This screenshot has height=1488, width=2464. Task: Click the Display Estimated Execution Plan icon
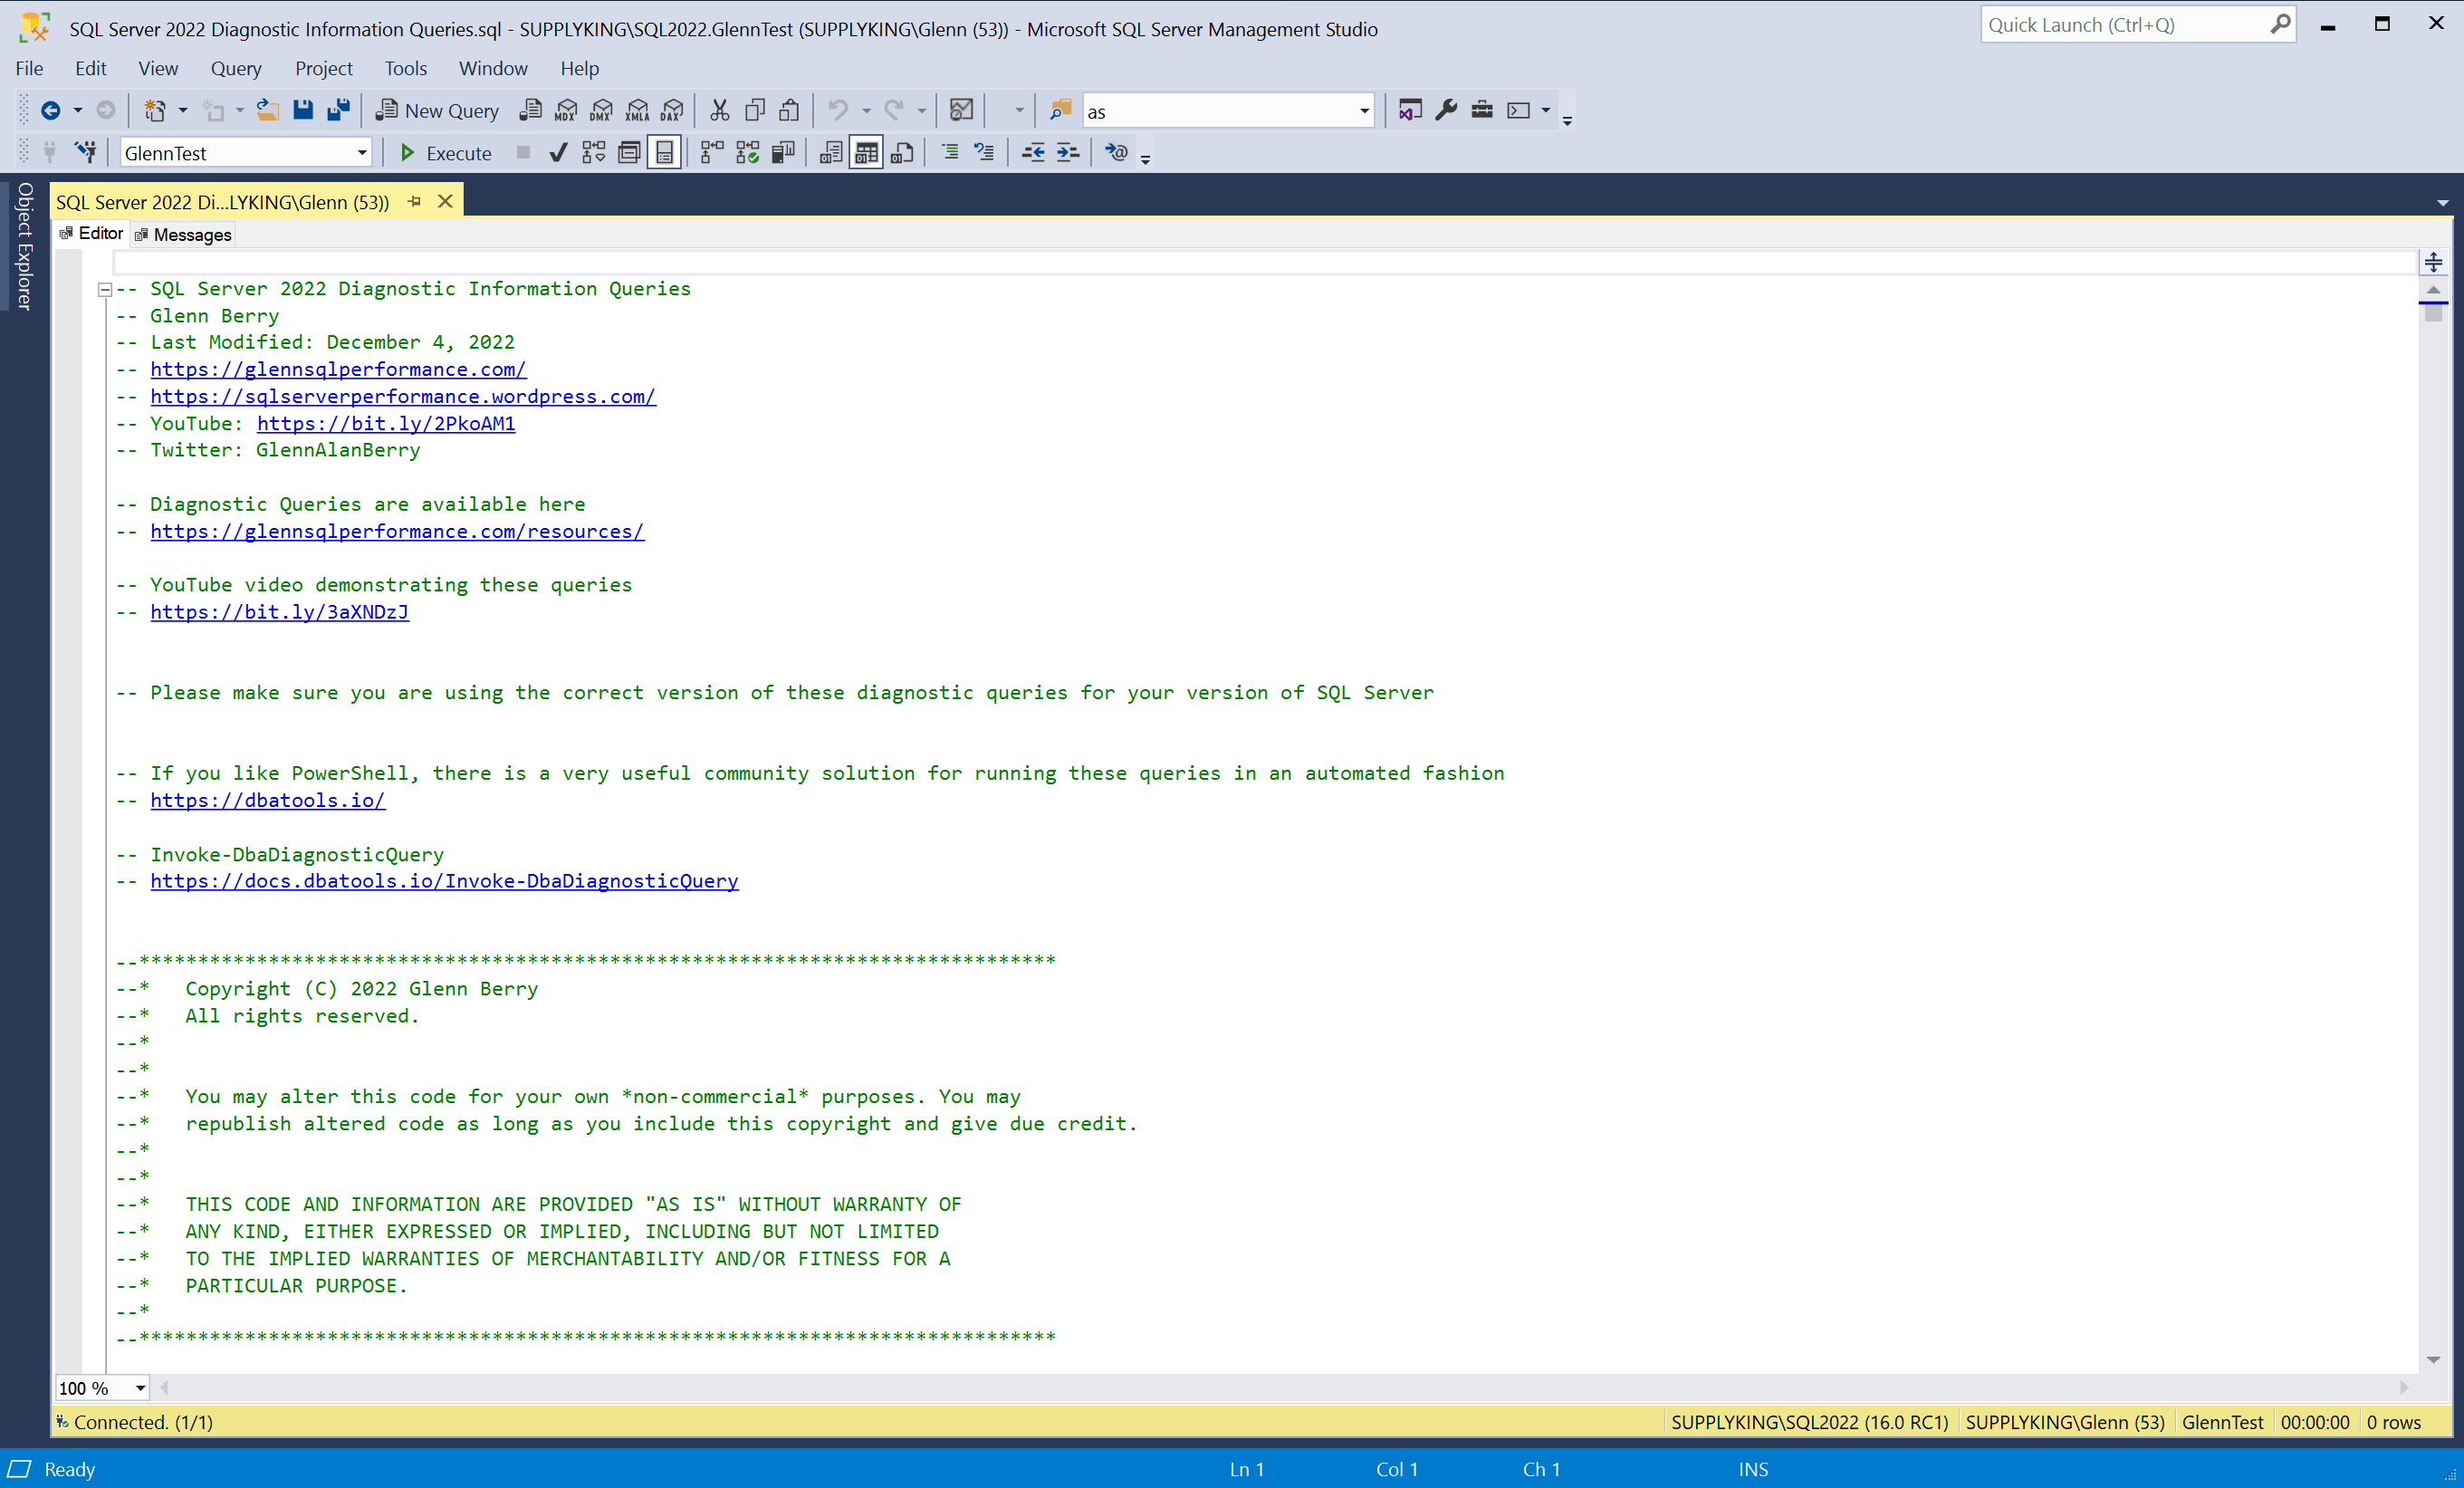click(594, 153)
